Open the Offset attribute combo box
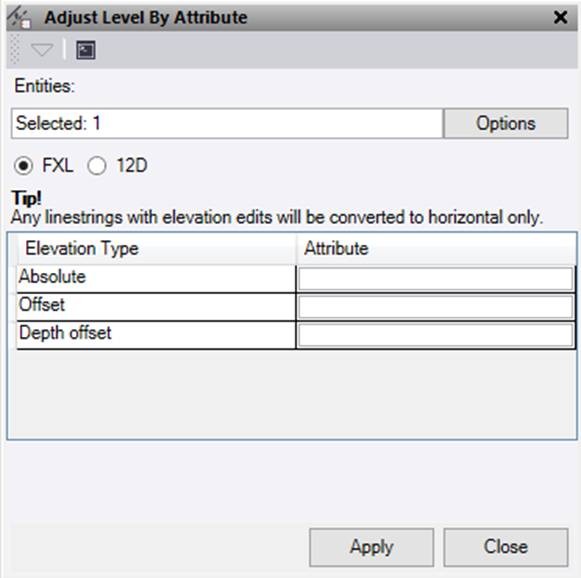The height and width of the screenshot is (578, 581). click(435, 307)
